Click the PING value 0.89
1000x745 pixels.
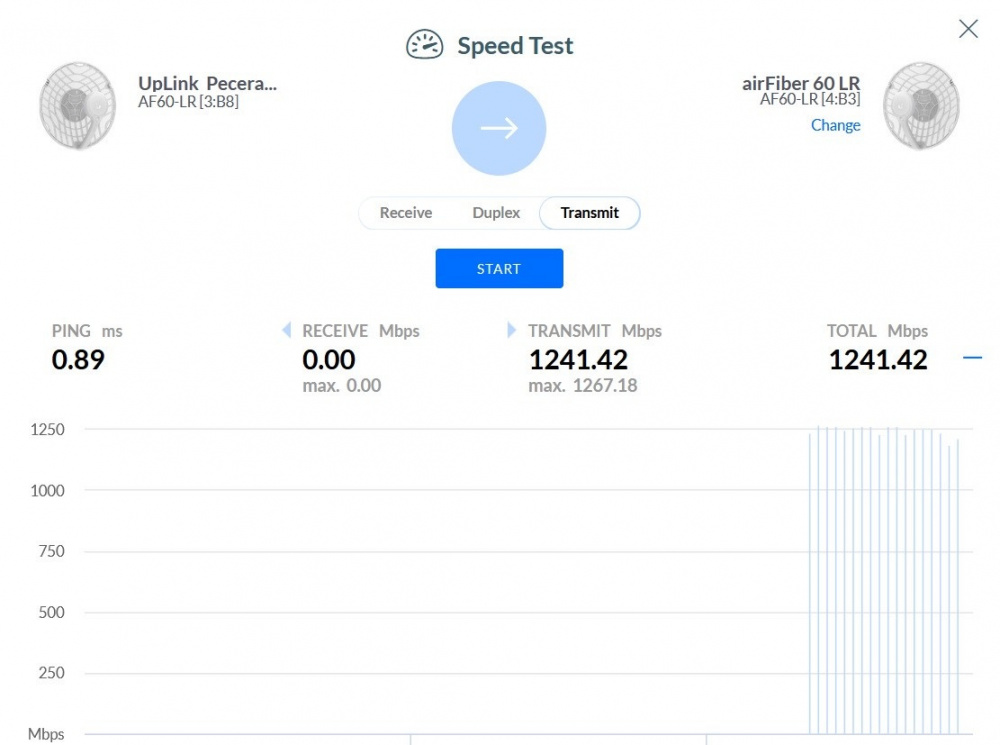point(78,360)
